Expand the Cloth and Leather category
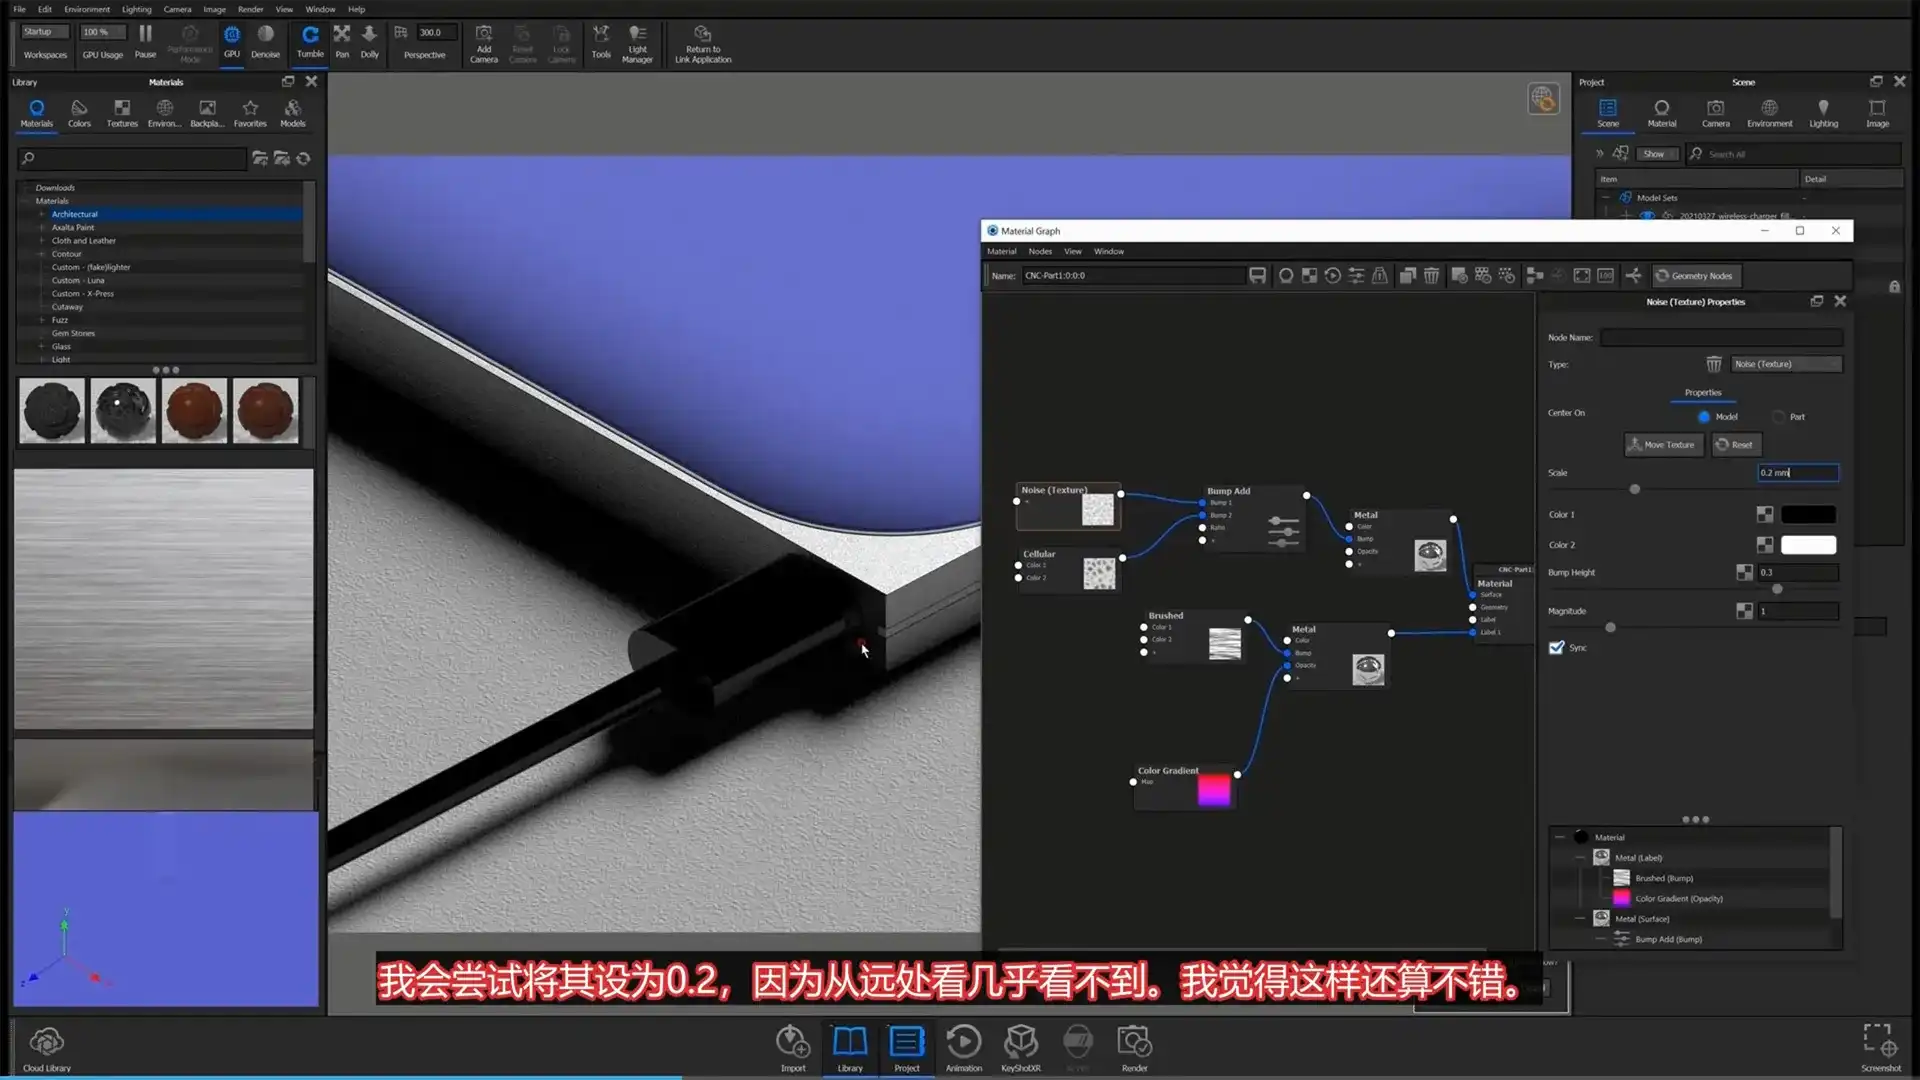 point(40,240)
